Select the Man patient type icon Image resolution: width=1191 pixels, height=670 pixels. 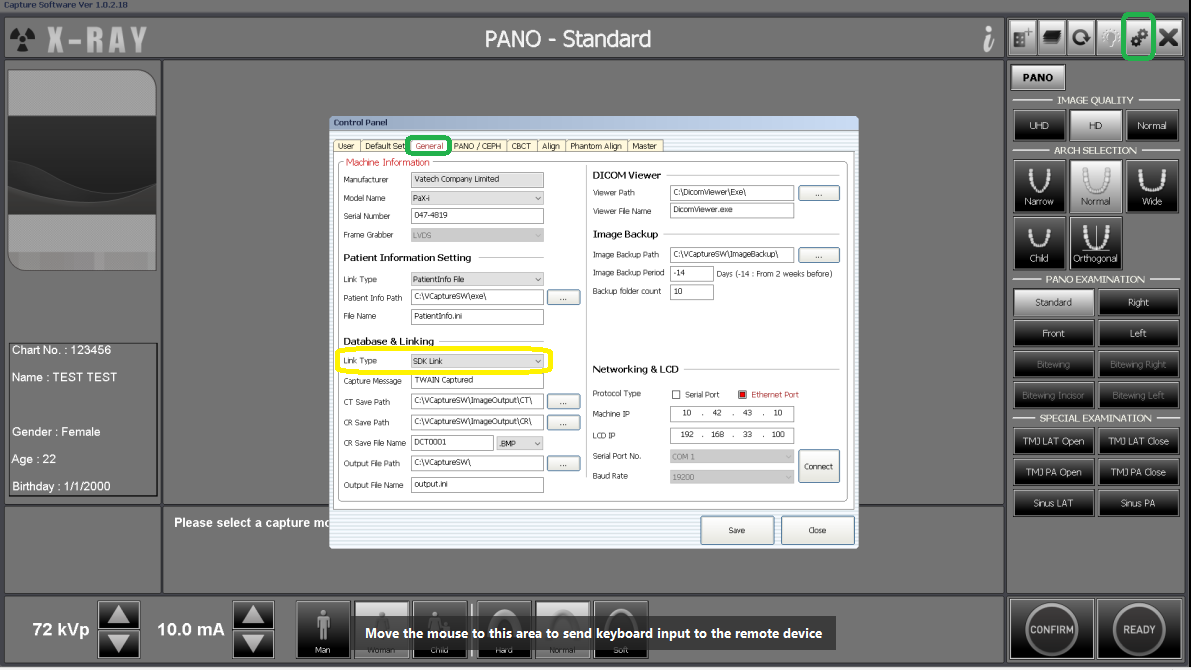click(323, 630)
